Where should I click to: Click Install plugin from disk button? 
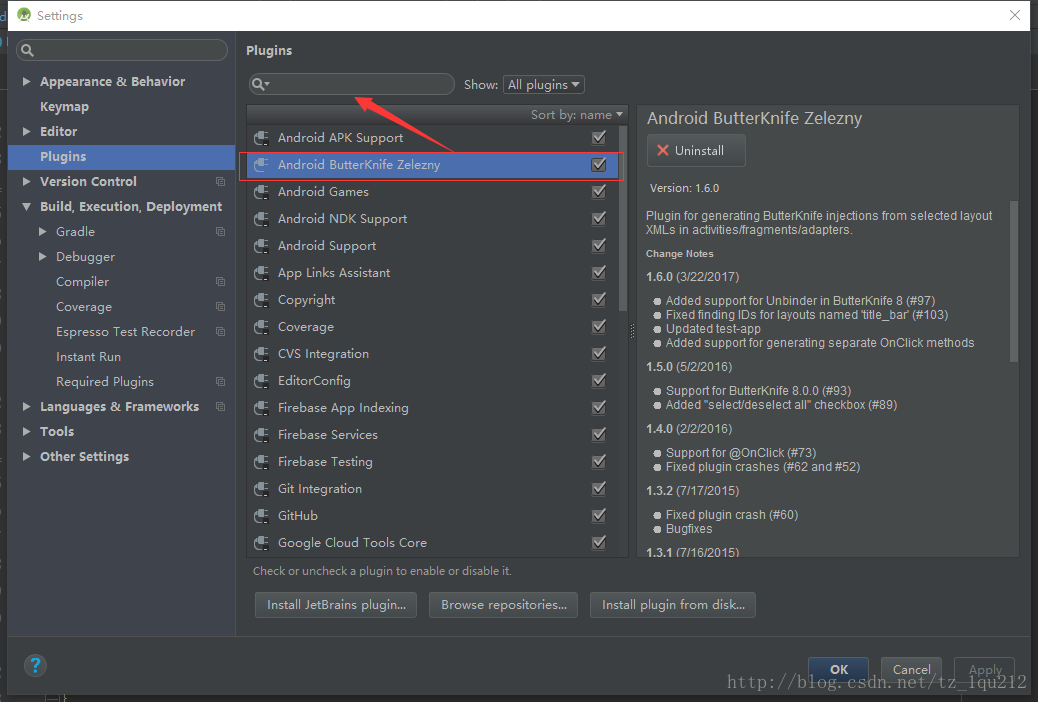(x=673, y=605)
